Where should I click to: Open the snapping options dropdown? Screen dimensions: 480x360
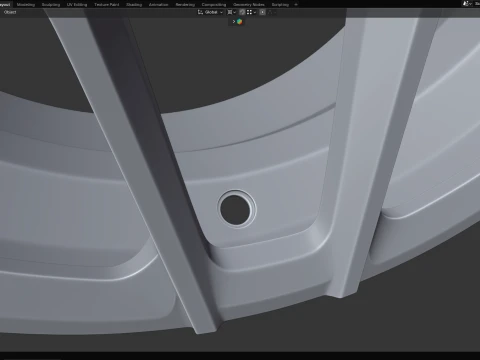coord(251,12)
